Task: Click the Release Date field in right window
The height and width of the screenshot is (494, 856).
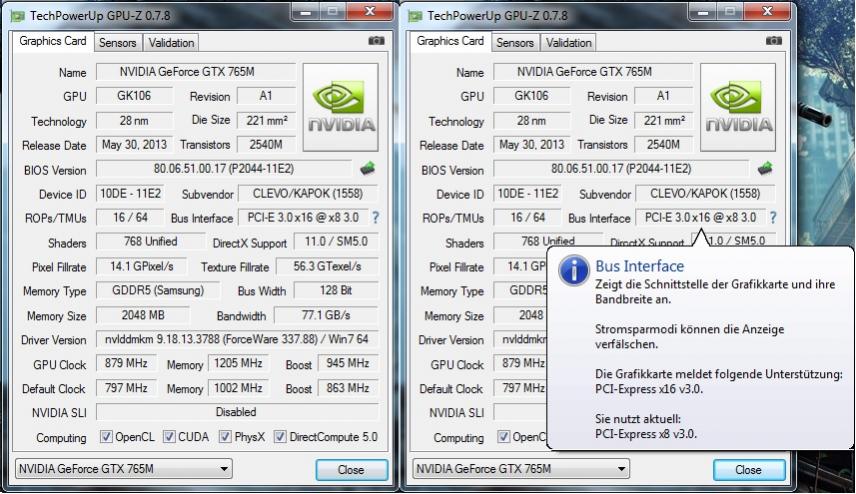Action: [532, 145]
